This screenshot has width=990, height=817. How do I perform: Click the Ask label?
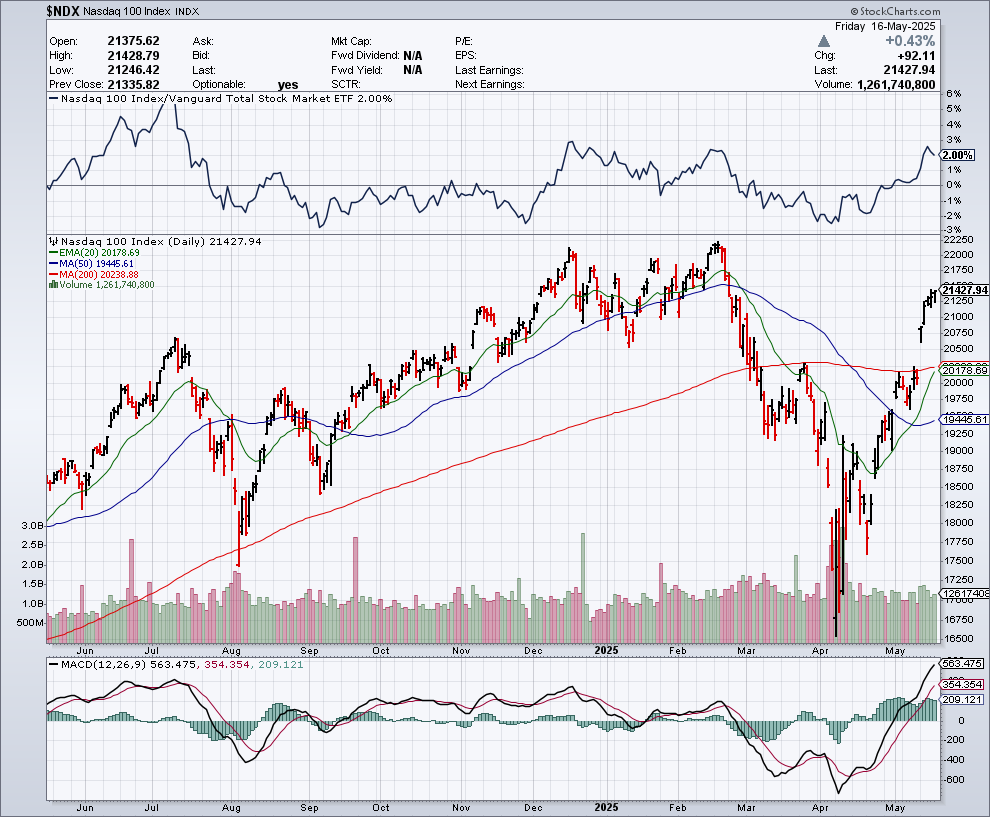tap(203, 41)
